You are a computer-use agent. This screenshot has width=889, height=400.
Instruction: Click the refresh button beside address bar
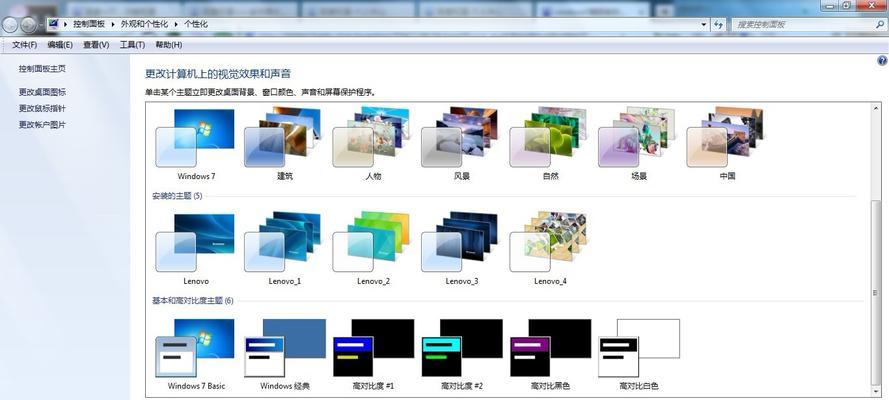coord(719,24)
